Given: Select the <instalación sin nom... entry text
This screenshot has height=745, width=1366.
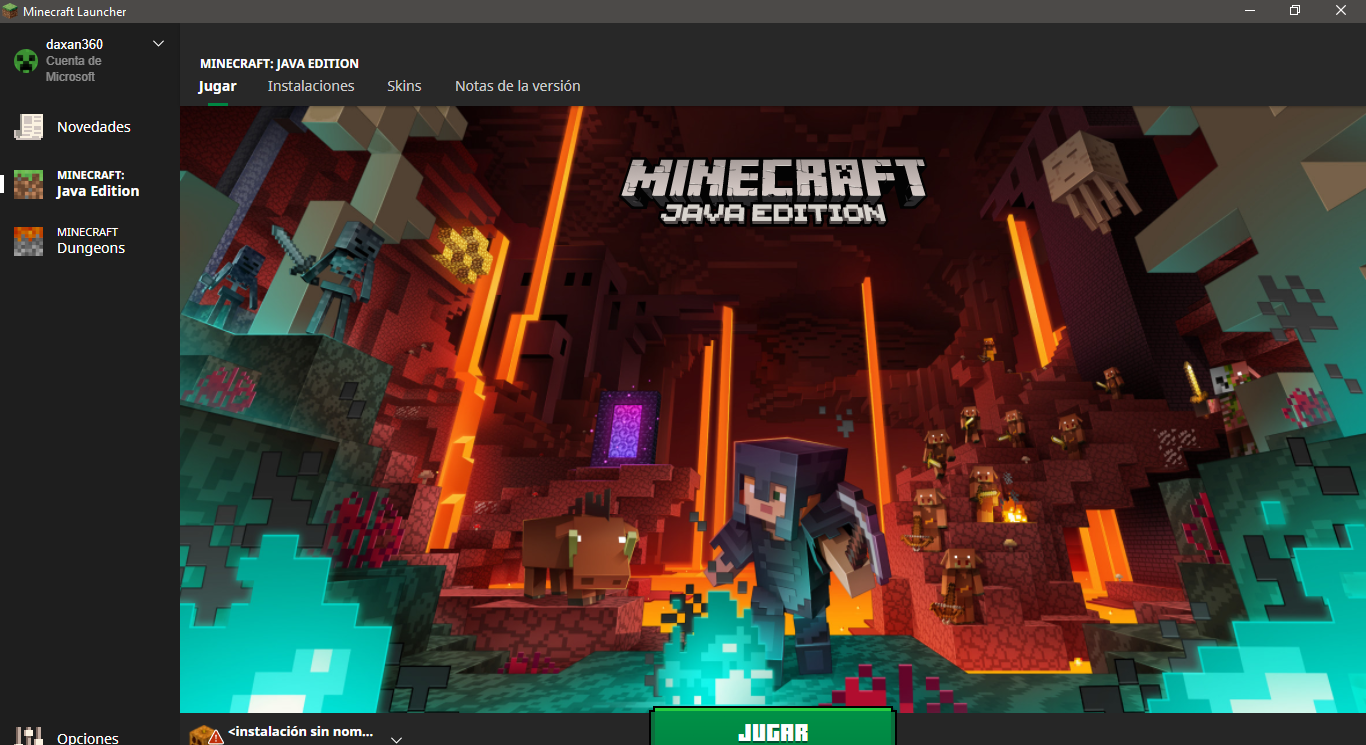Looking at the screenshot, I should [301, 732].
